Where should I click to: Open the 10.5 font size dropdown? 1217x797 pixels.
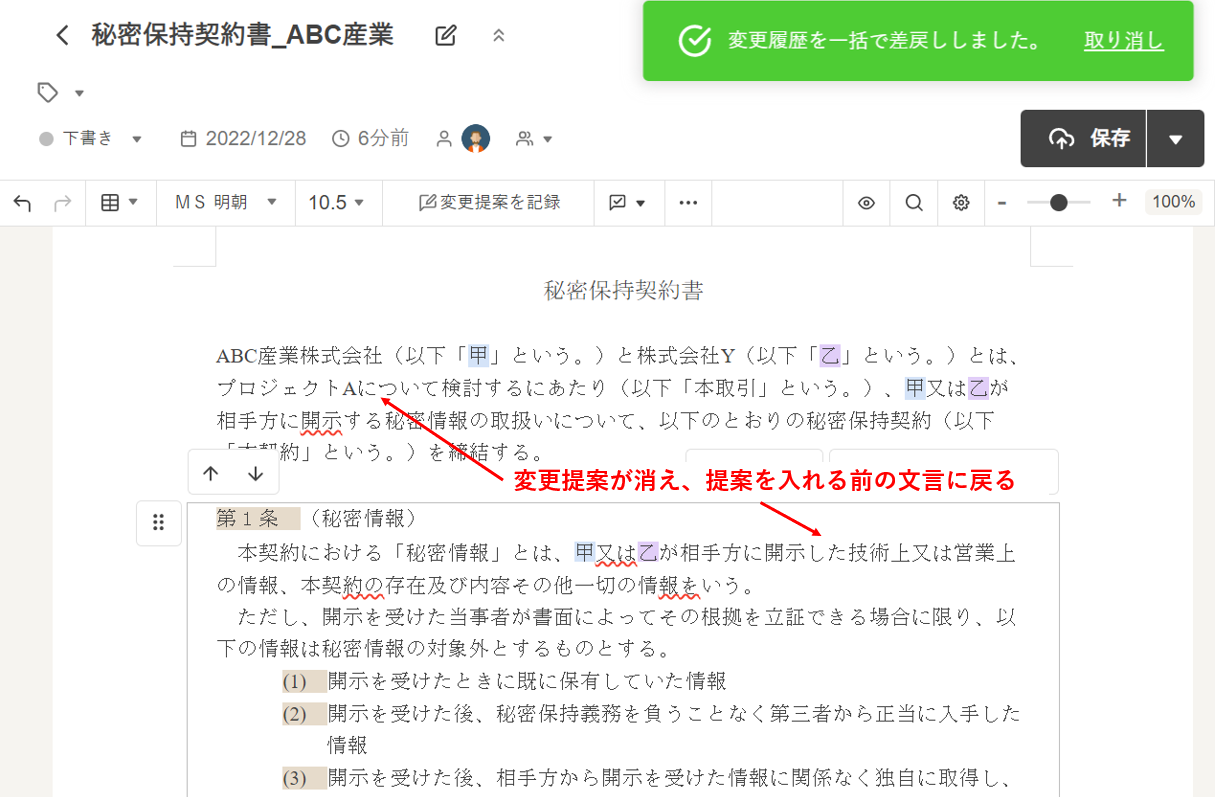click(337, 203)
